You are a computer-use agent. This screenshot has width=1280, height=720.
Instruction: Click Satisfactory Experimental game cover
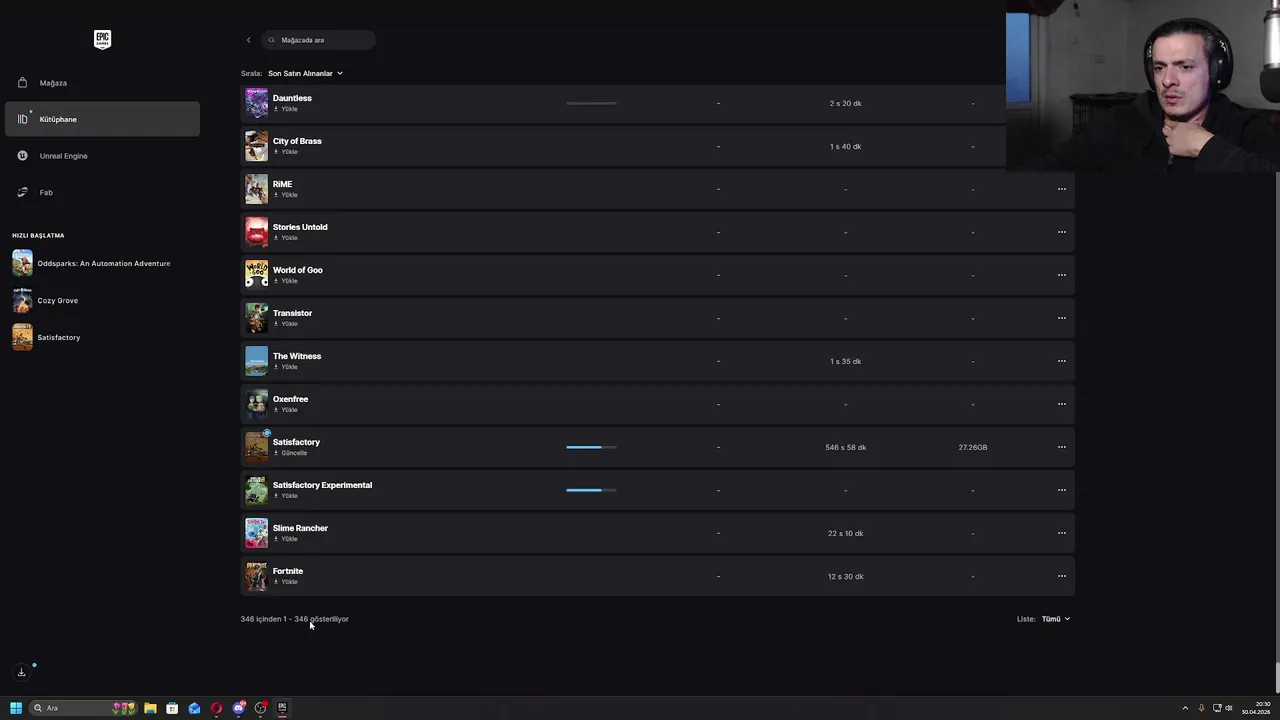[256, 490]
